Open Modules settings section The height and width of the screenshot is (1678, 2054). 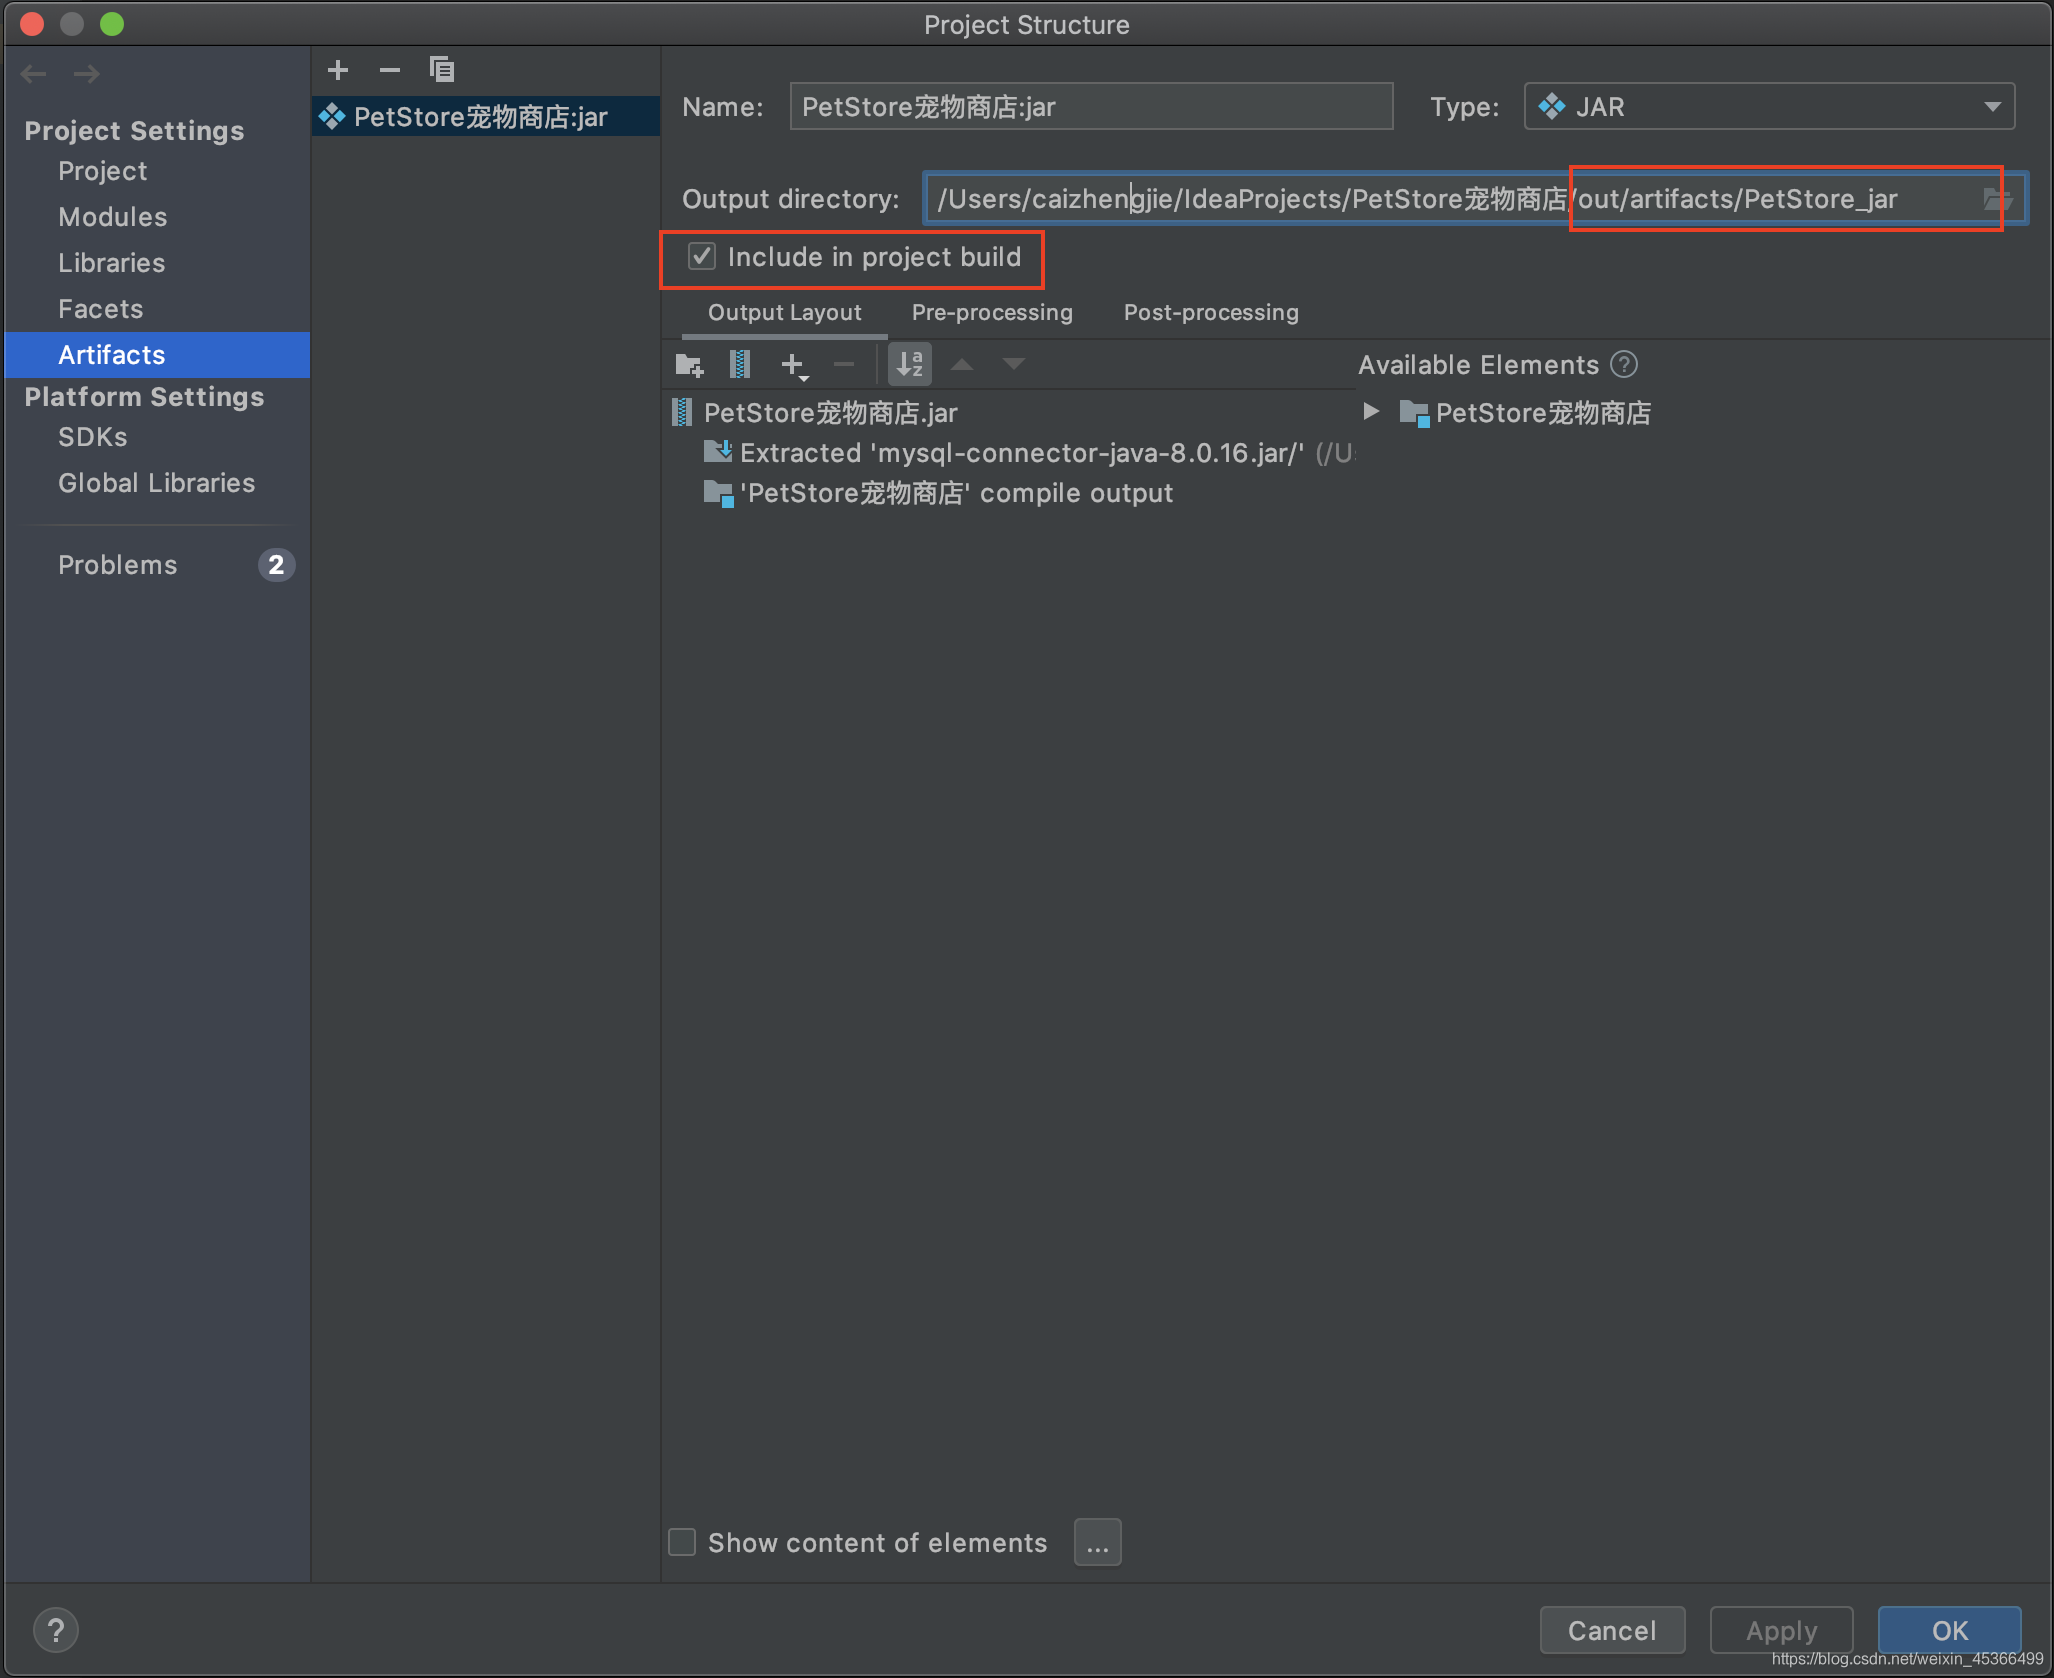112,217
